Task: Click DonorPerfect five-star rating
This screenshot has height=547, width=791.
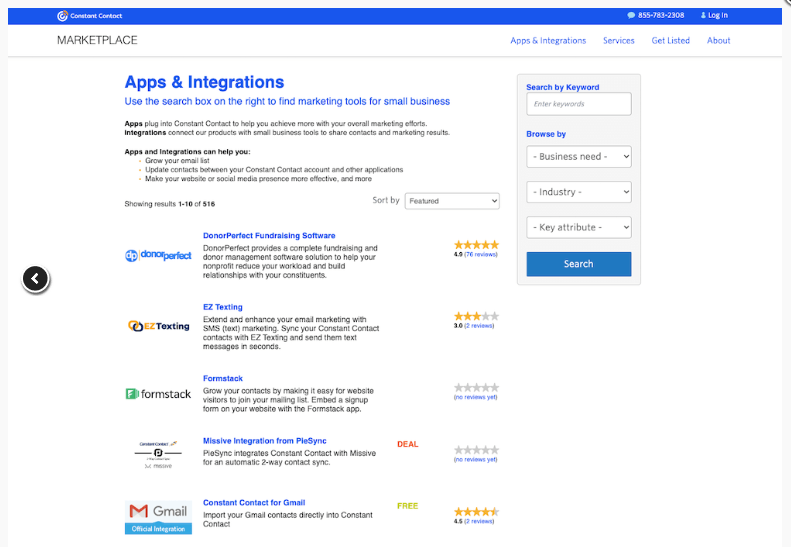Action: [476, 245]
